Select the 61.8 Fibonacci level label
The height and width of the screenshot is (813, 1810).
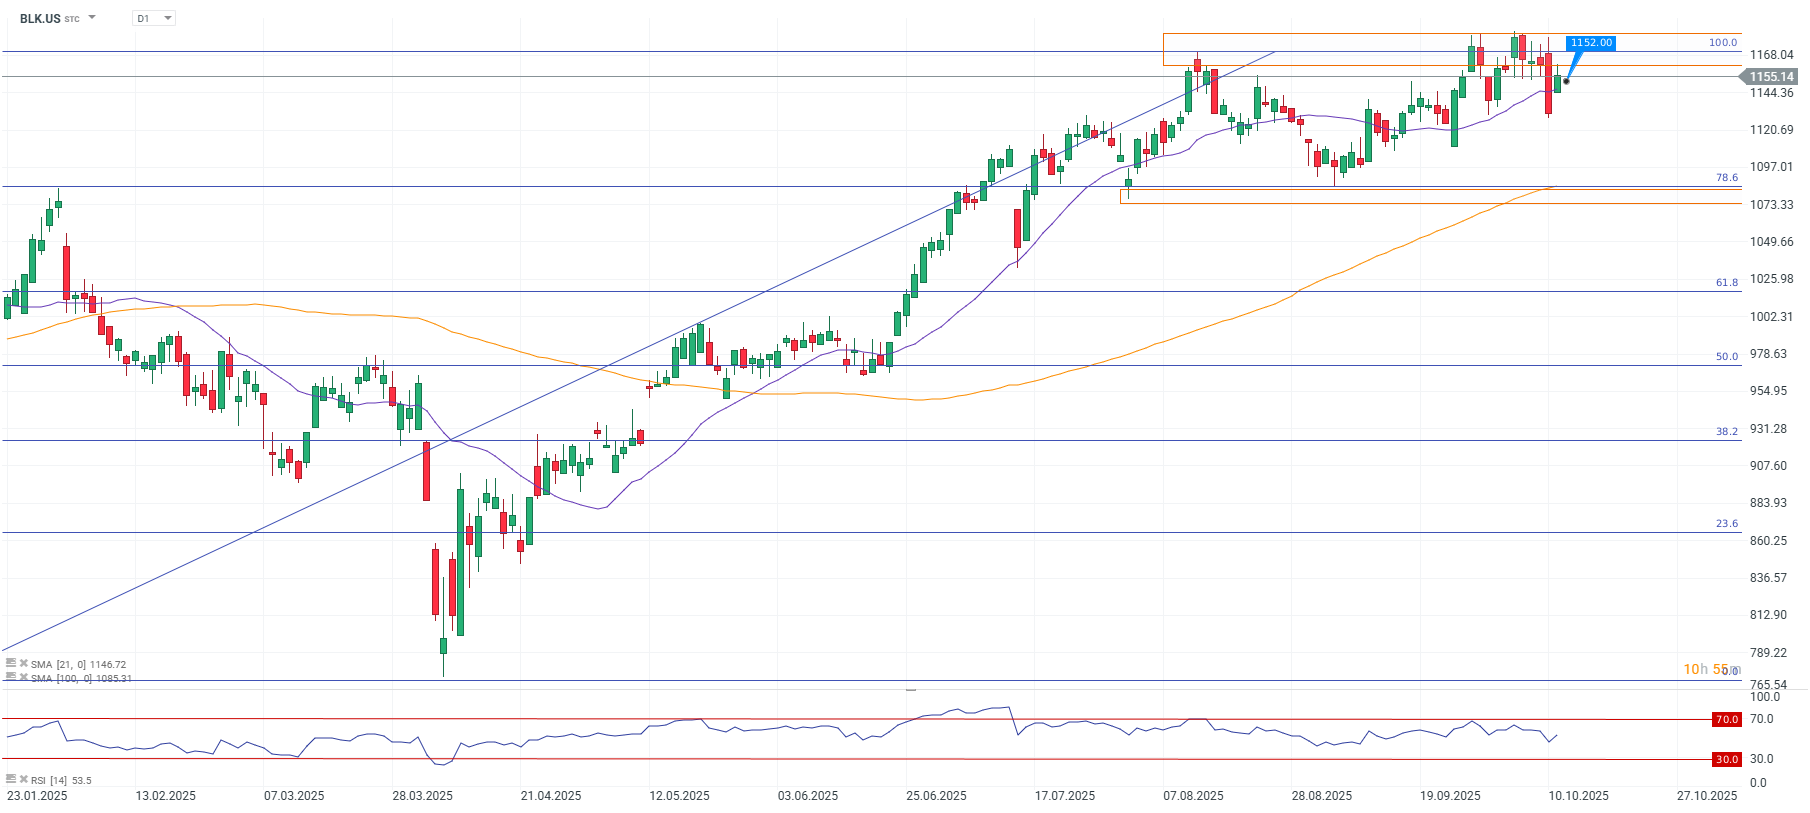(1727, 283)
